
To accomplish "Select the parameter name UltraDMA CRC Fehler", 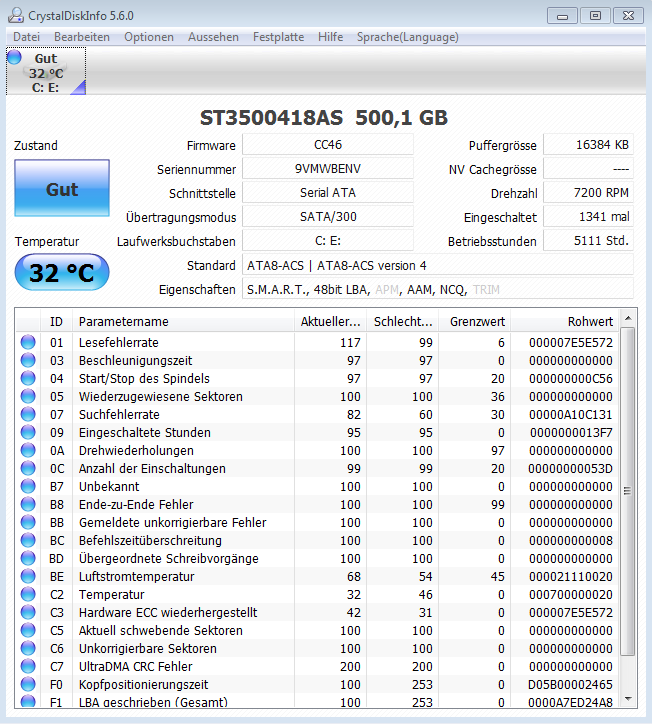I will [135, 667].
